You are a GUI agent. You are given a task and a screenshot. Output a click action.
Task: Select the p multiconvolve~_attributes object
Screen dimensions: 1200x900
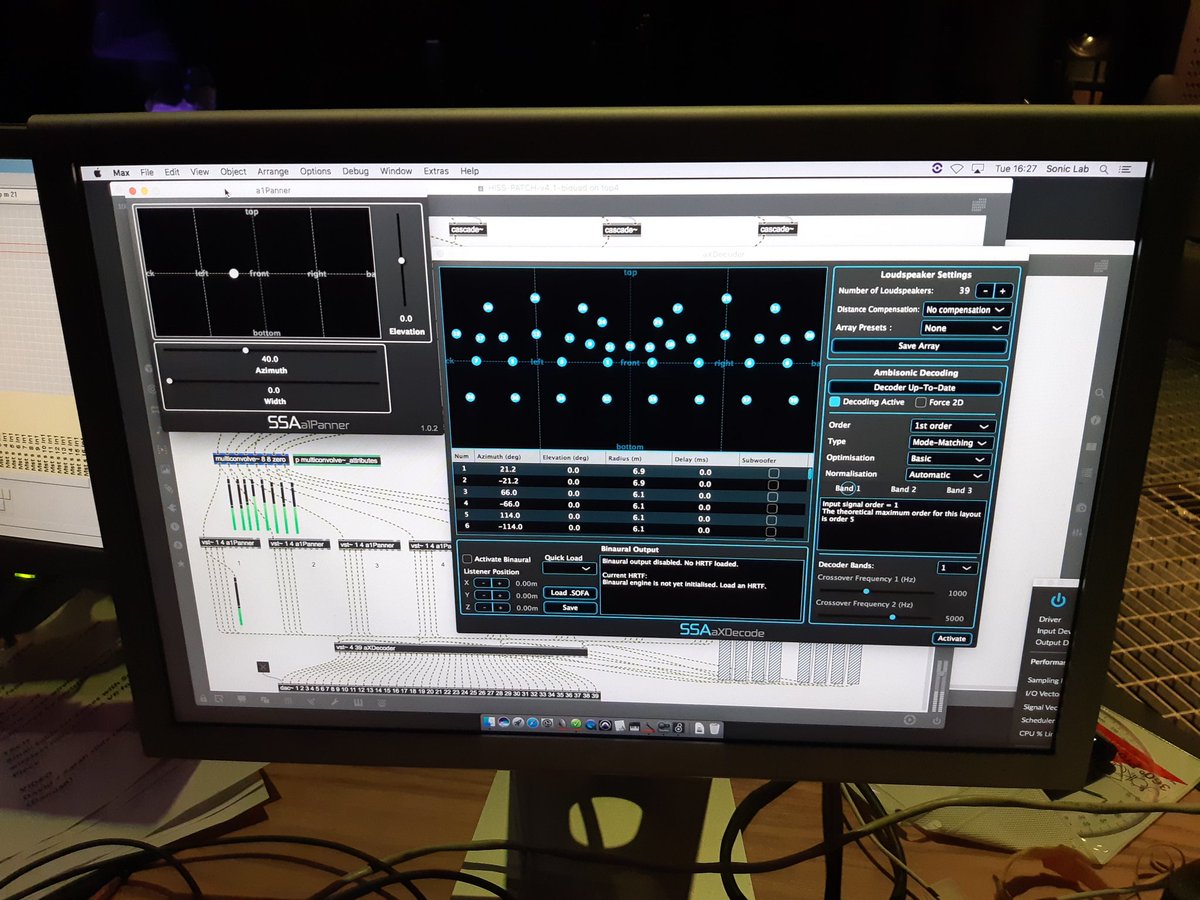(x=337, y=460)
